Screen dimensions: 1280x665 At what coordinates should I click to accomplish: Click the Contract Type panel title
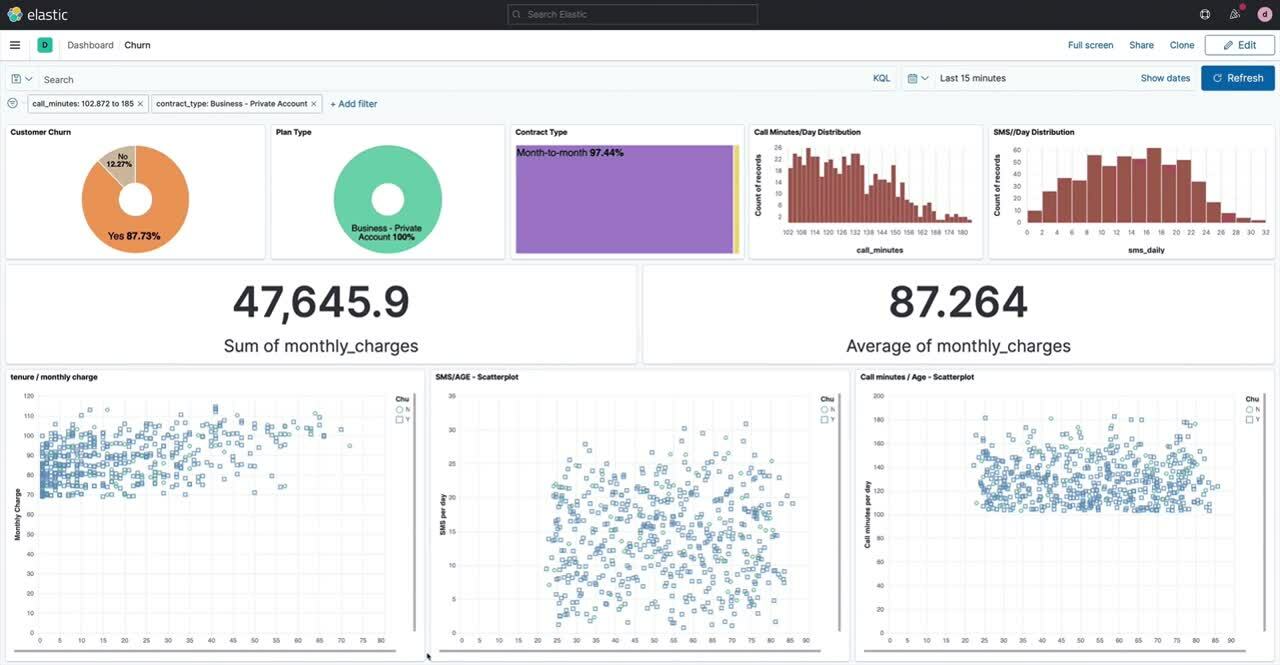click(x=541, y=132)
